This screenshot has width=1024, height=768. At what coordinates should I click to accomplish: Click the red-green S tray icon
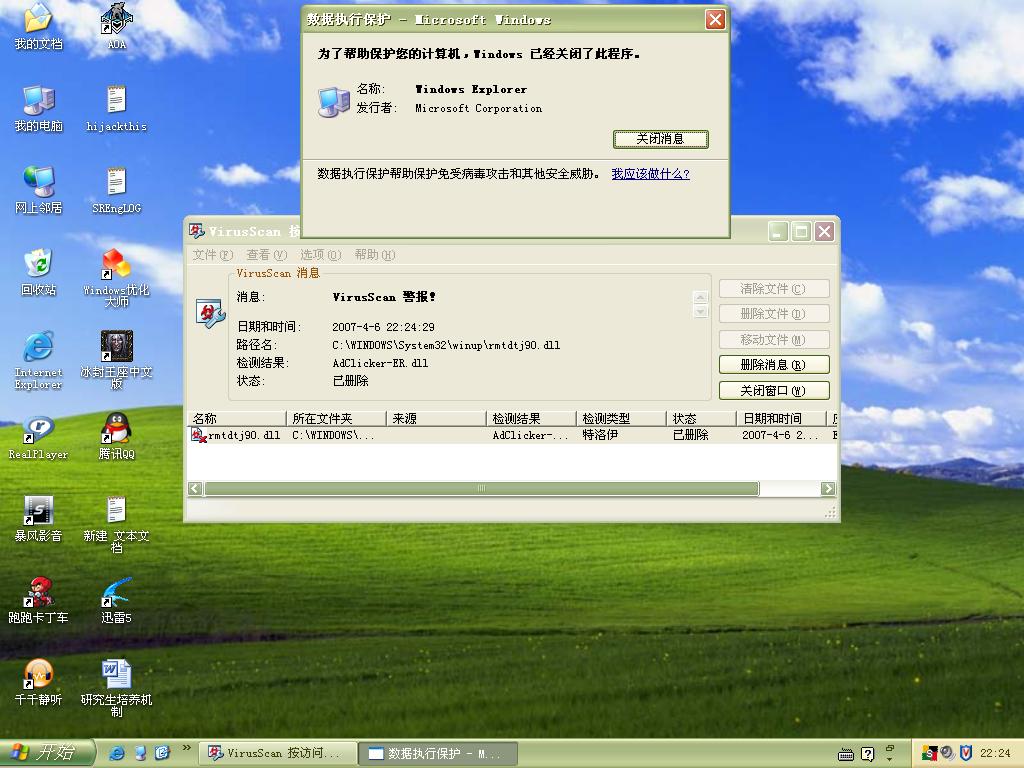929,753
